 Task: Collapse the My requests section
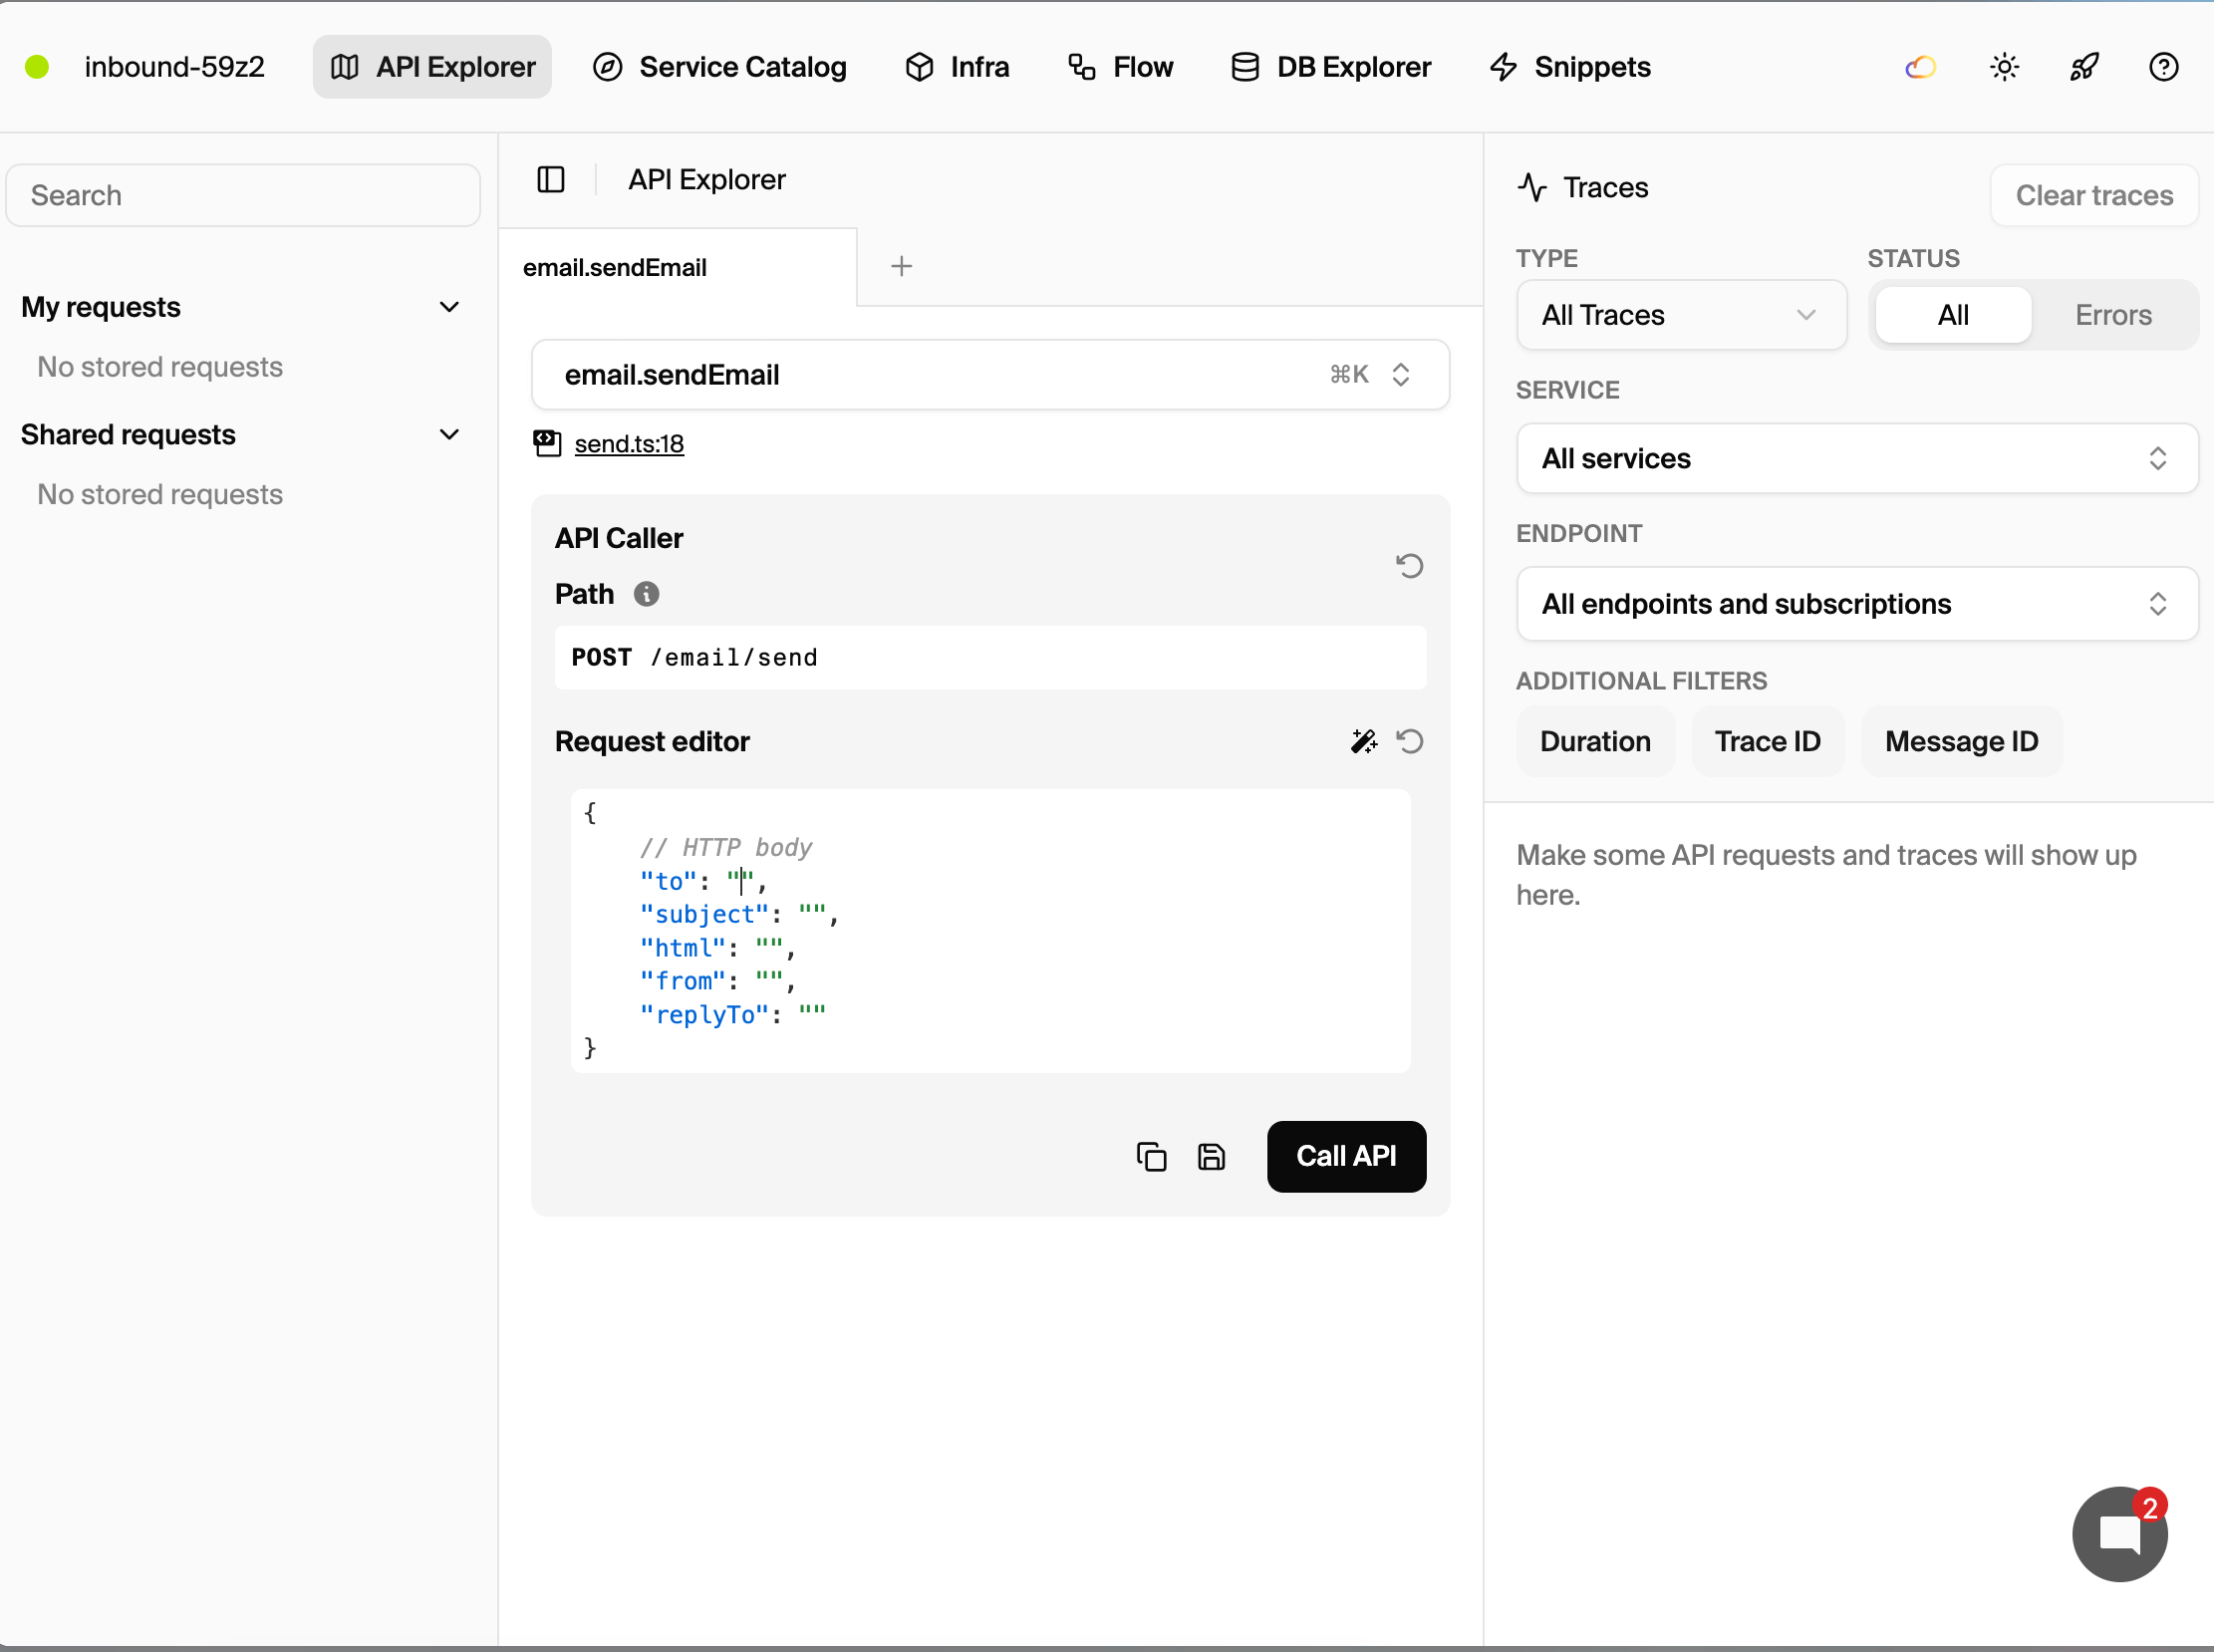[x=449, y=306]
